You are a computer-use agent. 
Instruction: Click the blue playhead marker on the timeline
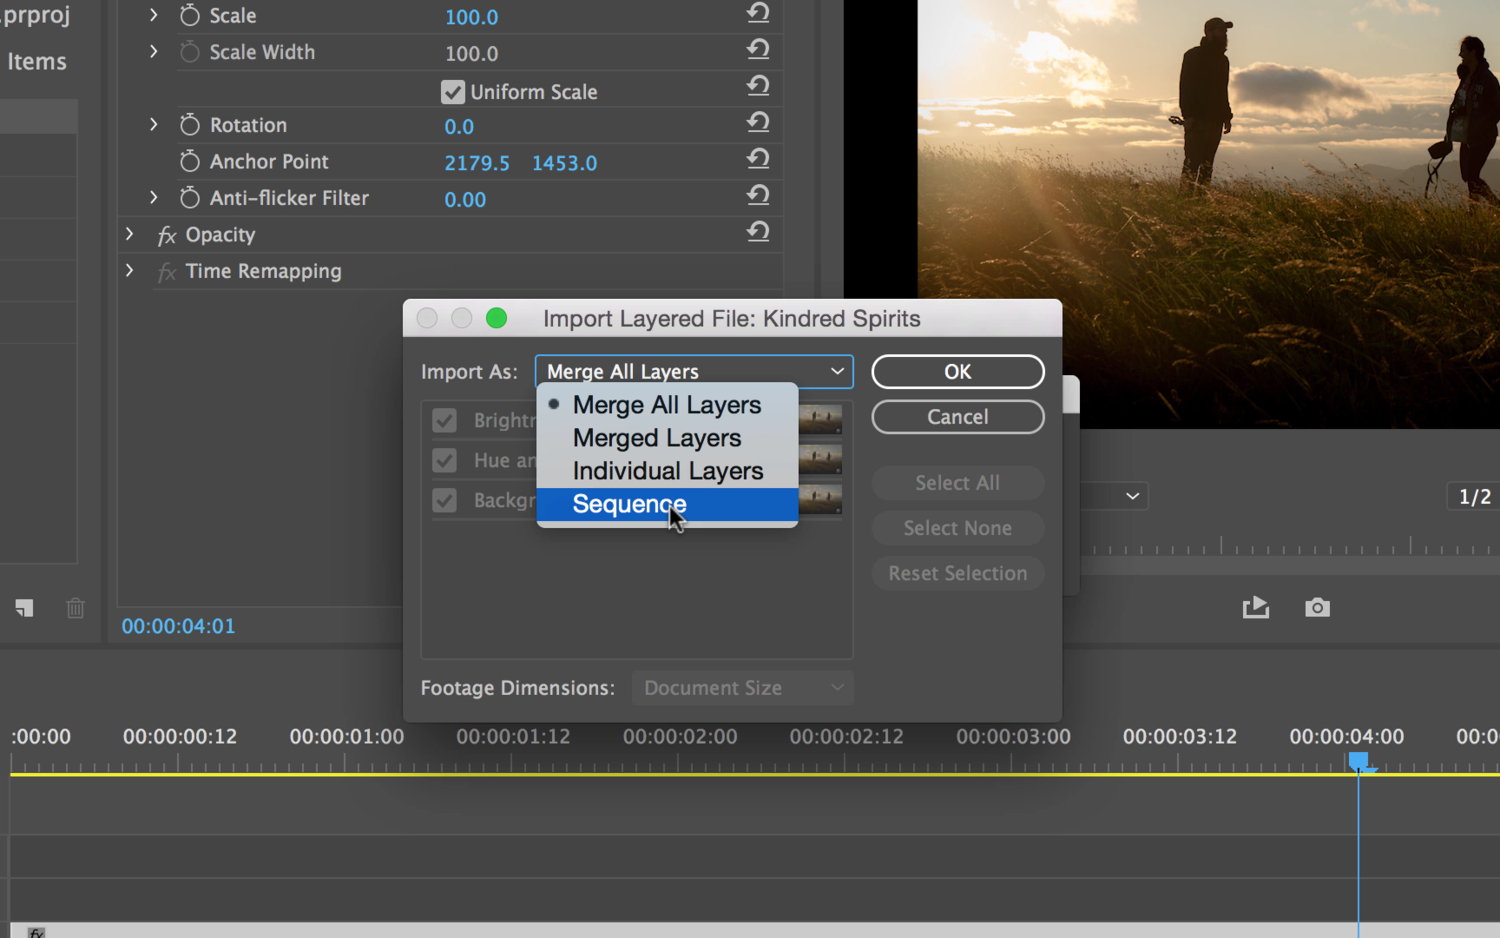click(1358, 762)
